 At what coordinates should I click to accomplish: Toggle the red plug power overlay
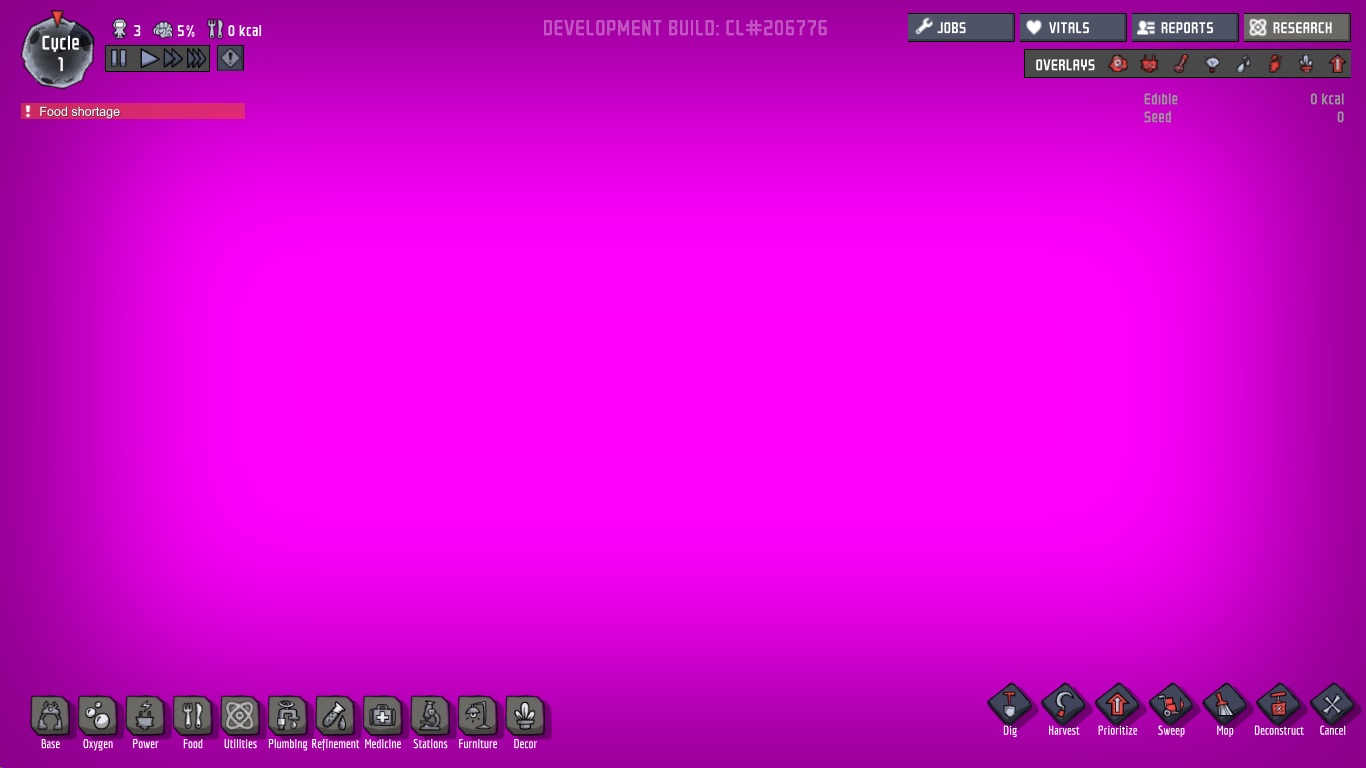coord(1150,64)
